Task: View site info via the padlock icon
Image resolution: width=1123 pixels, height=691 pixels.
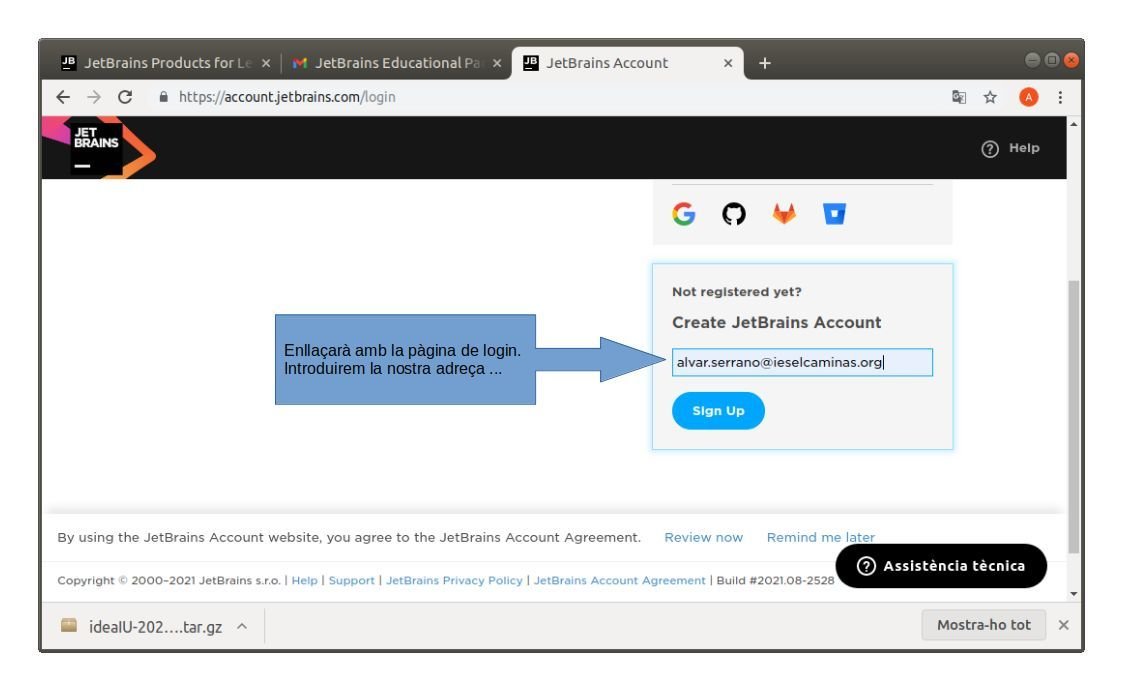Action: point(163,97)
